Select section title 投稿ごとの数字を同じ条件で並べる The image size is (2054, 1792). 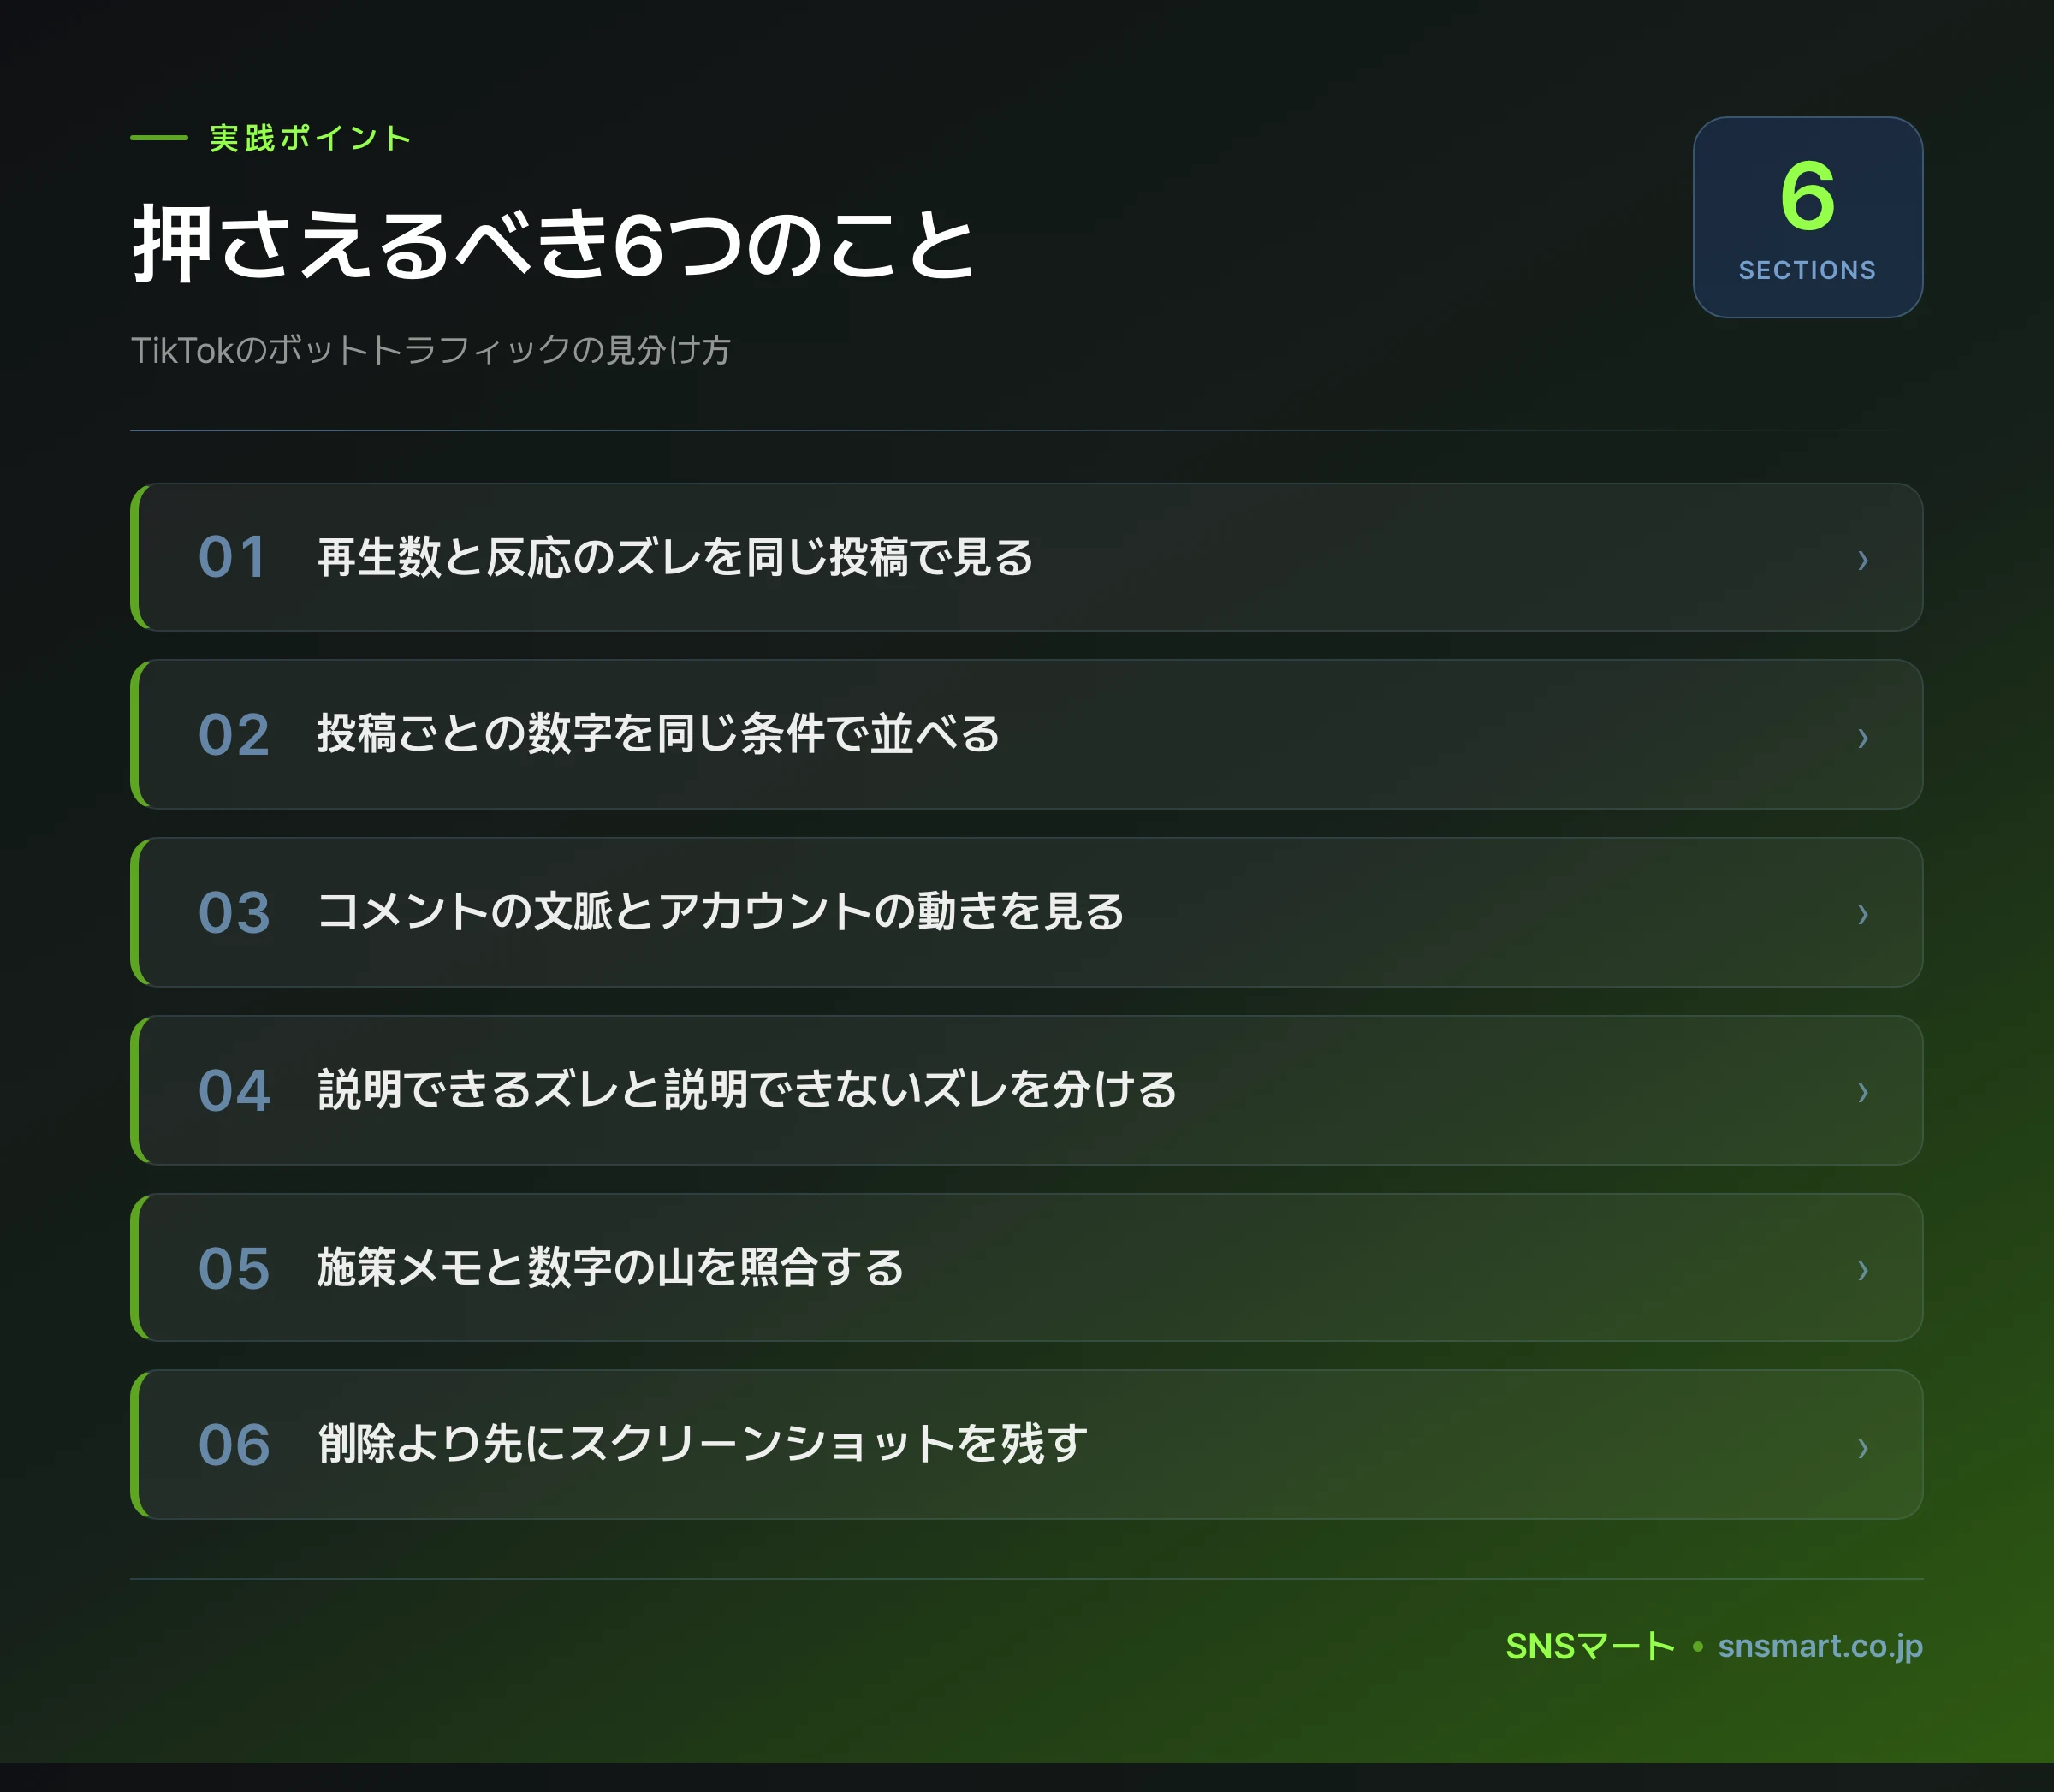[x=658, y=734]
